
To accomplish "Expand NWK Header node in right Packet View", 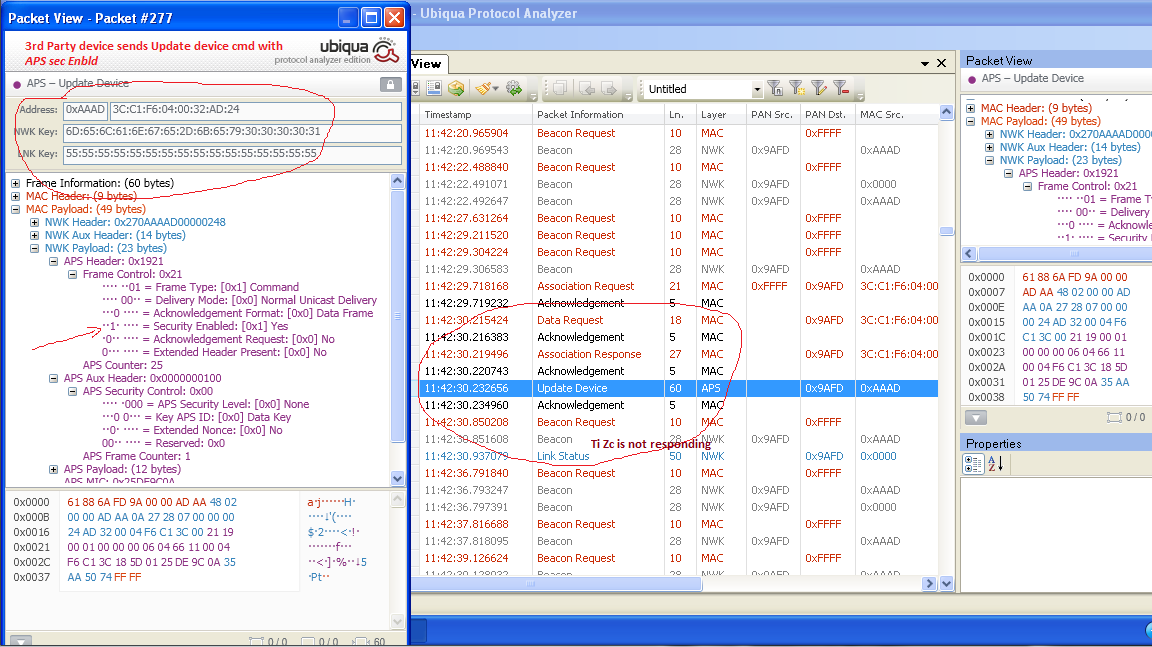I will [990, 134].
